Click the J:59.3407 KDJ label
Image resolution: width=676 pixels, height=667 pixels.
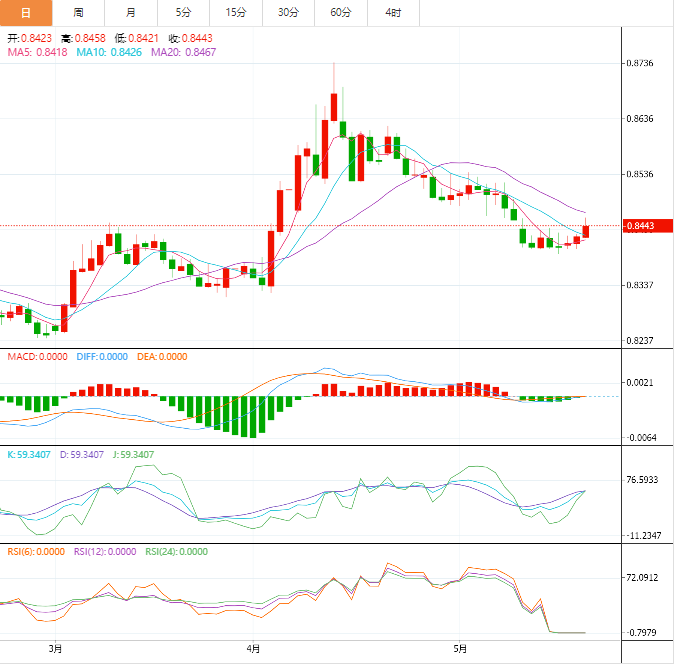[134, 455]
